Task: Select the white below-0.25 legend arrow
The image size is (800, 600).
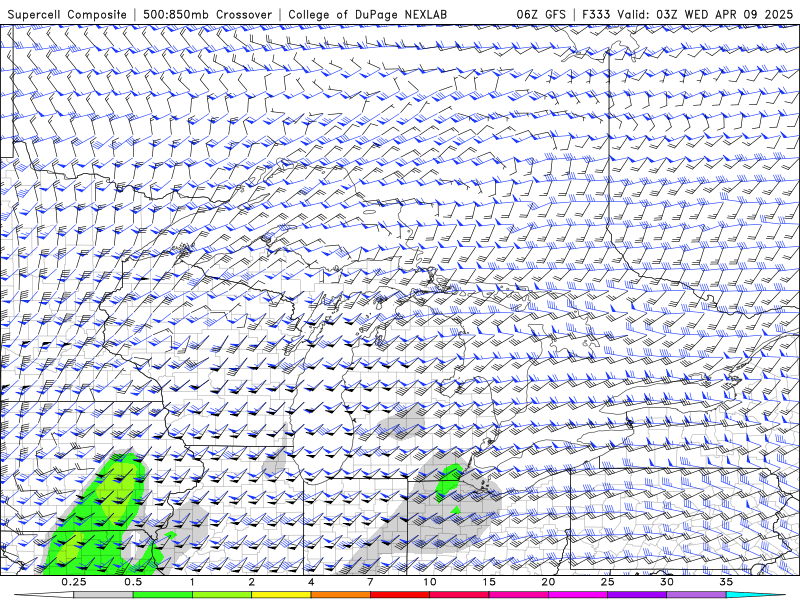Action: [x=43, y=595]
